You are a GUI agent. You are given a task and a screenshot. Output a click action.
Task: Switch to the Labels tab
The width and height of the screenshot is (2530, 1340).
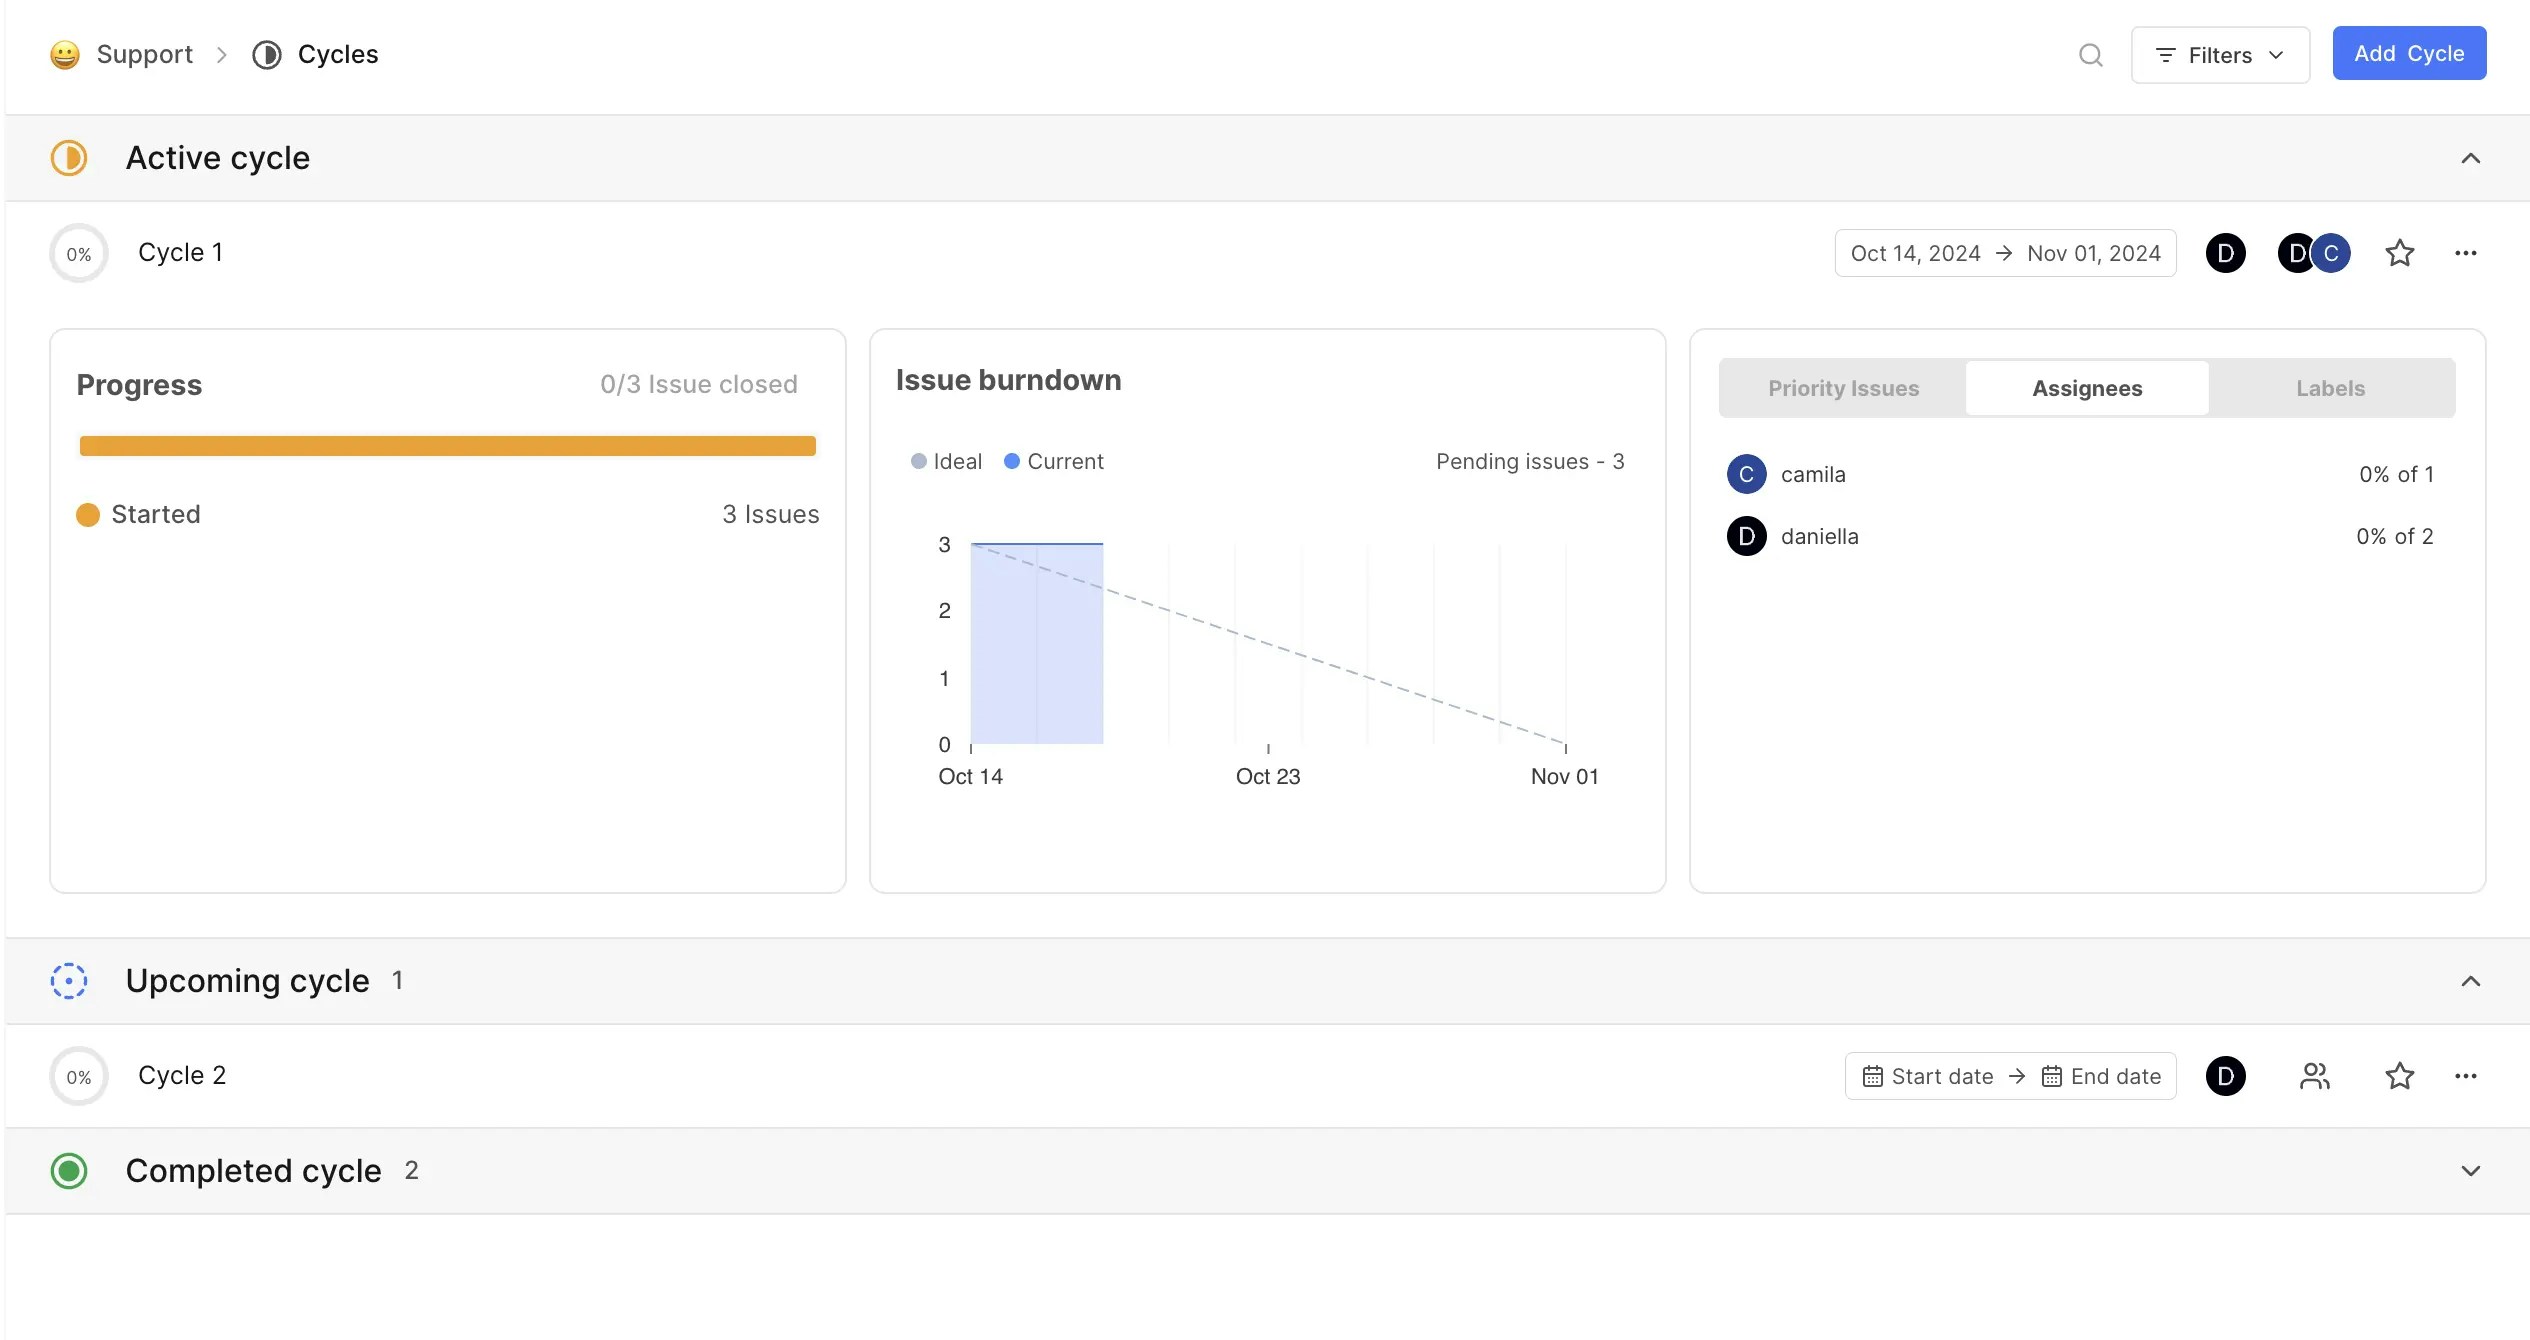click(2330, 388)
